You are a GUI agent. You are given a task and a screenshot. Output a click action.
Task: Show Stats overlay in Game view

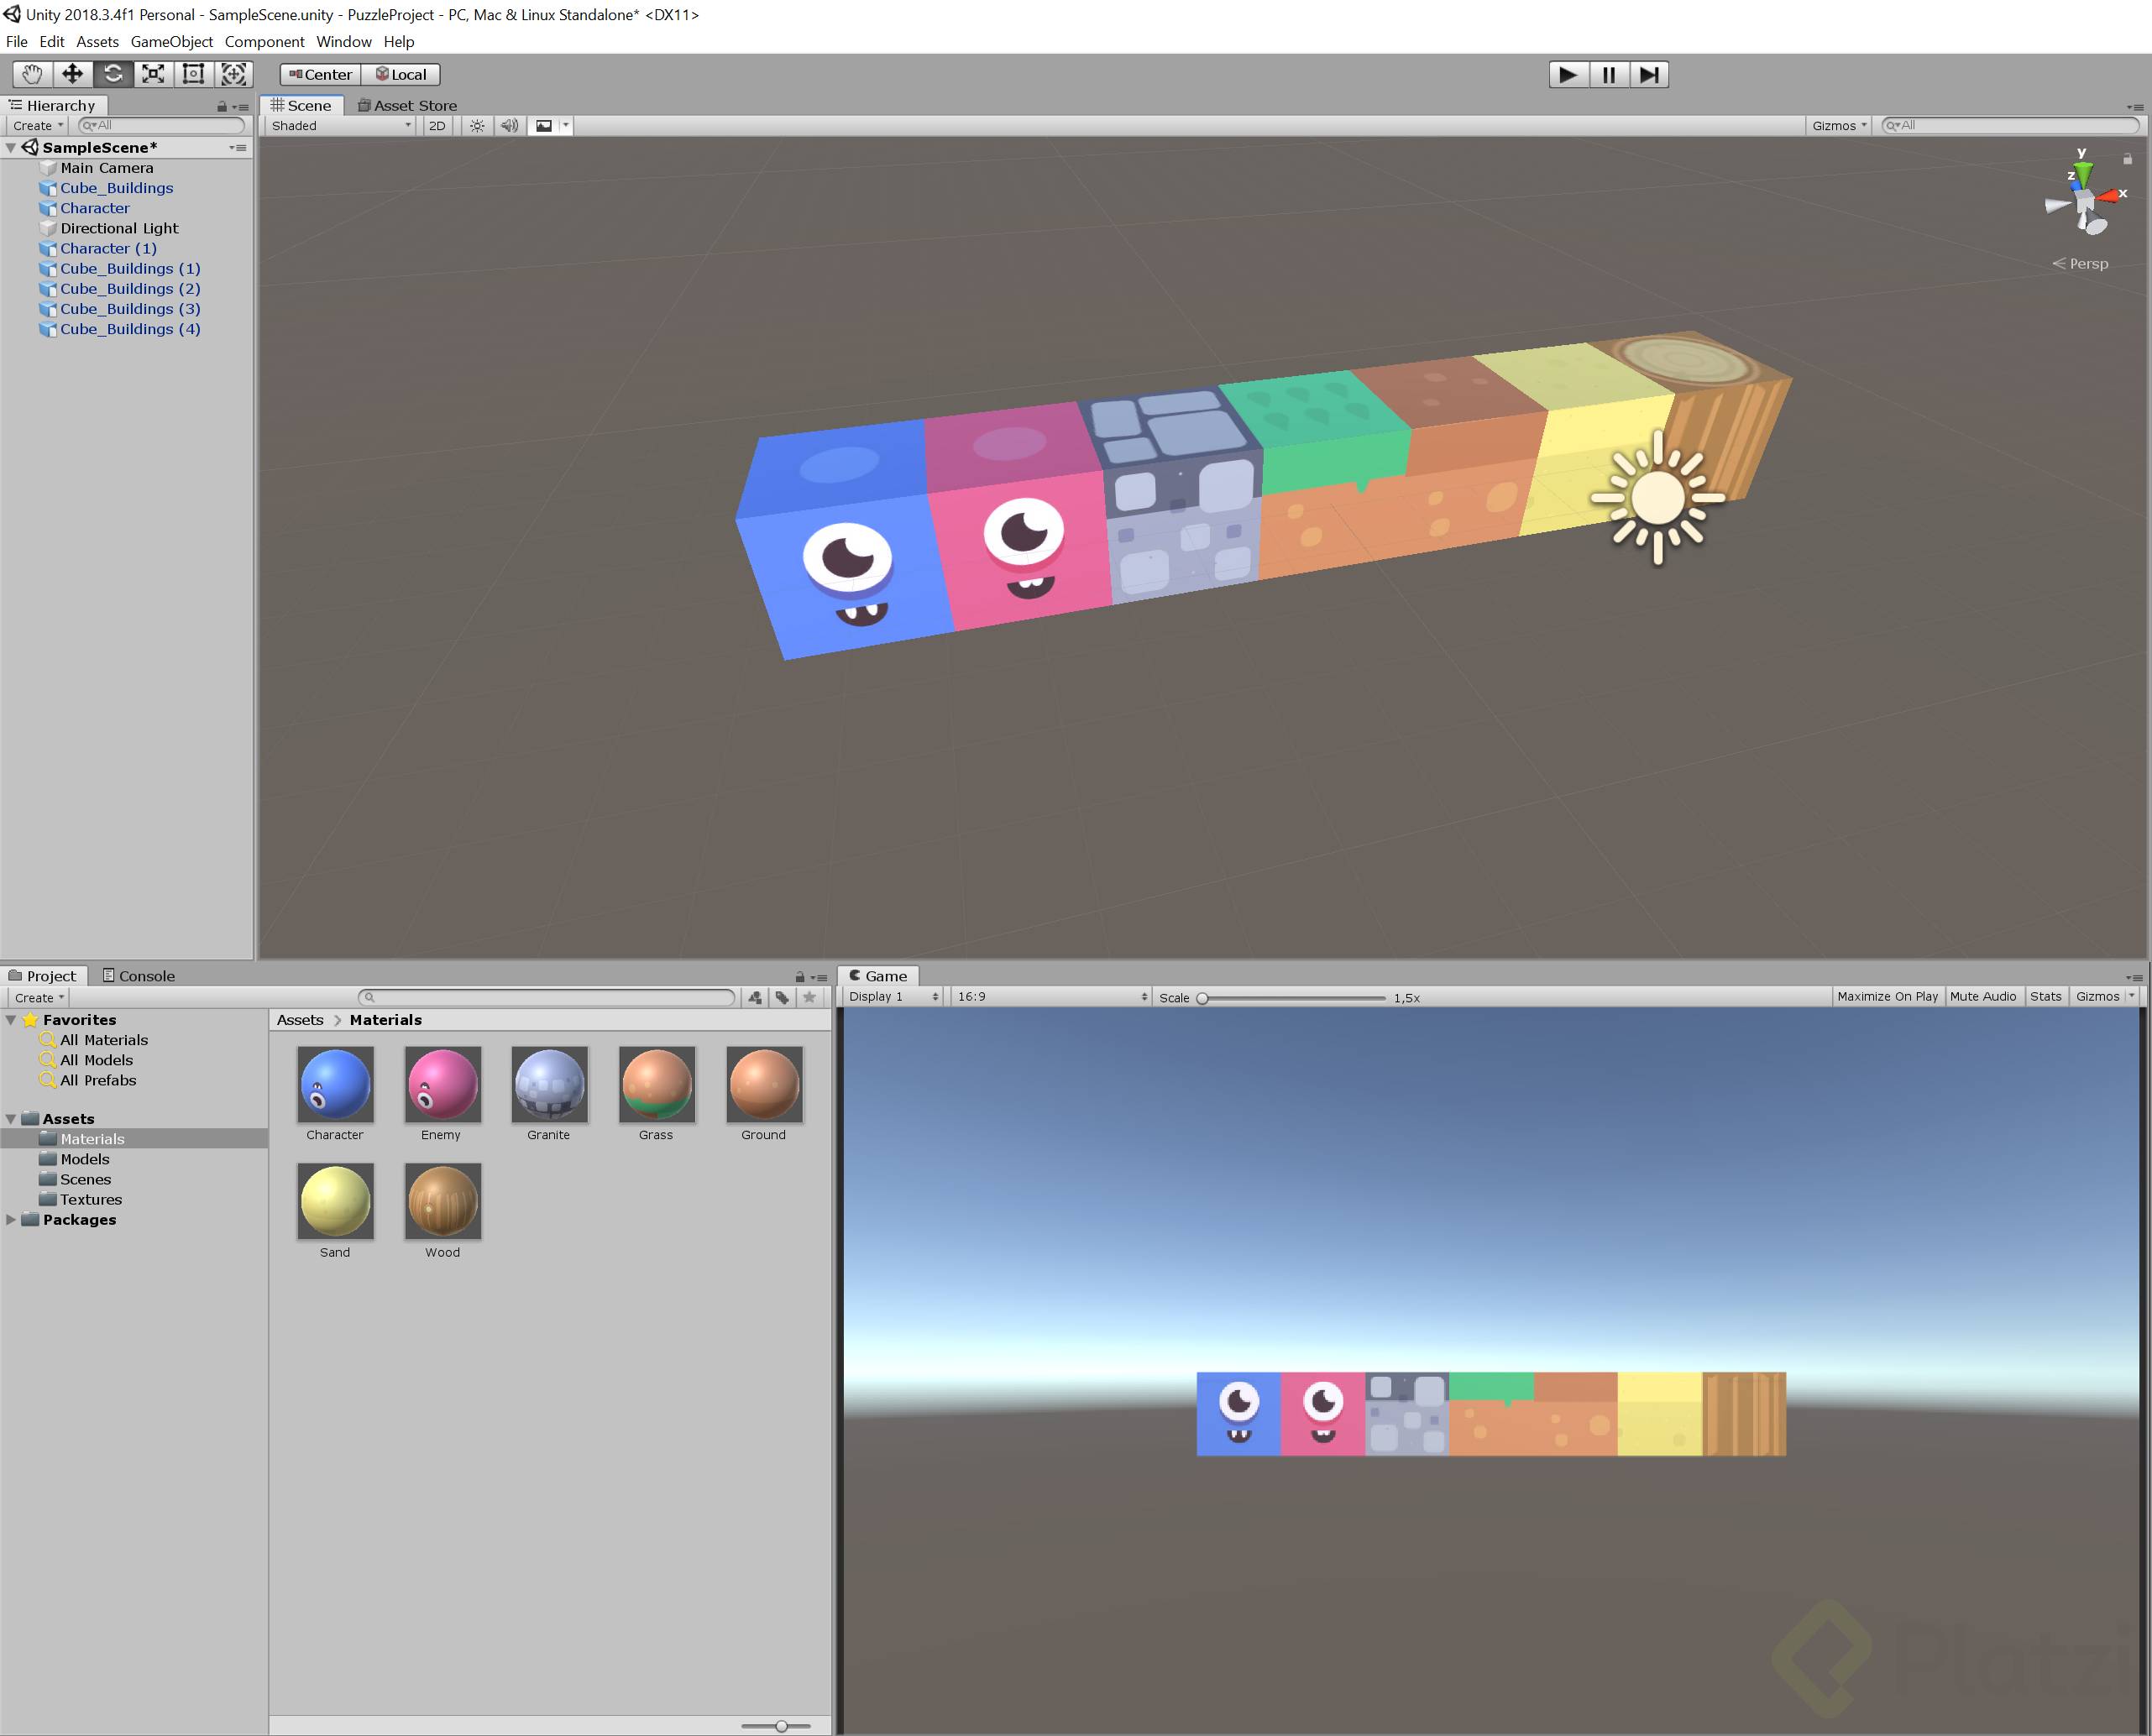[x=2046, y=996]
